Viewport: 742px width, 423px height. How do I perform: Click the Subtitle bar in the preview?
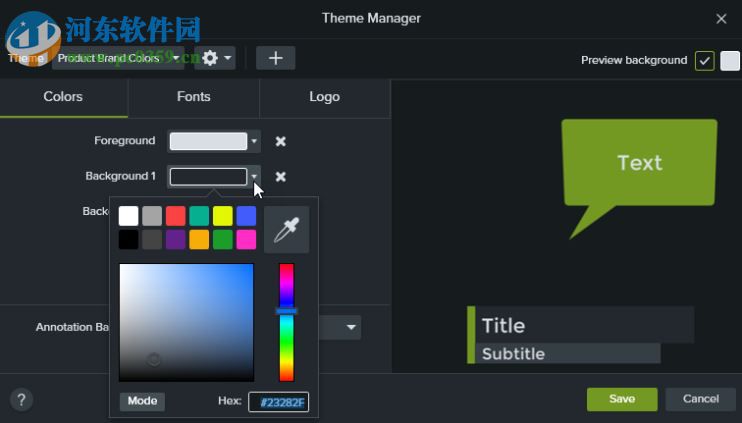[x=568, y=353]
